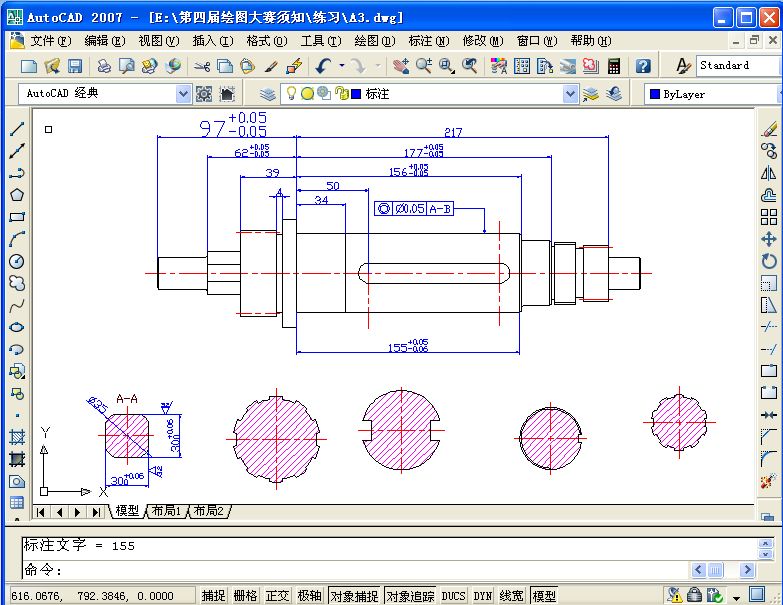The height and width of the screenshot is (605, 783).
Task: Select the Array modify tool
Action: [x=769, y=217]
